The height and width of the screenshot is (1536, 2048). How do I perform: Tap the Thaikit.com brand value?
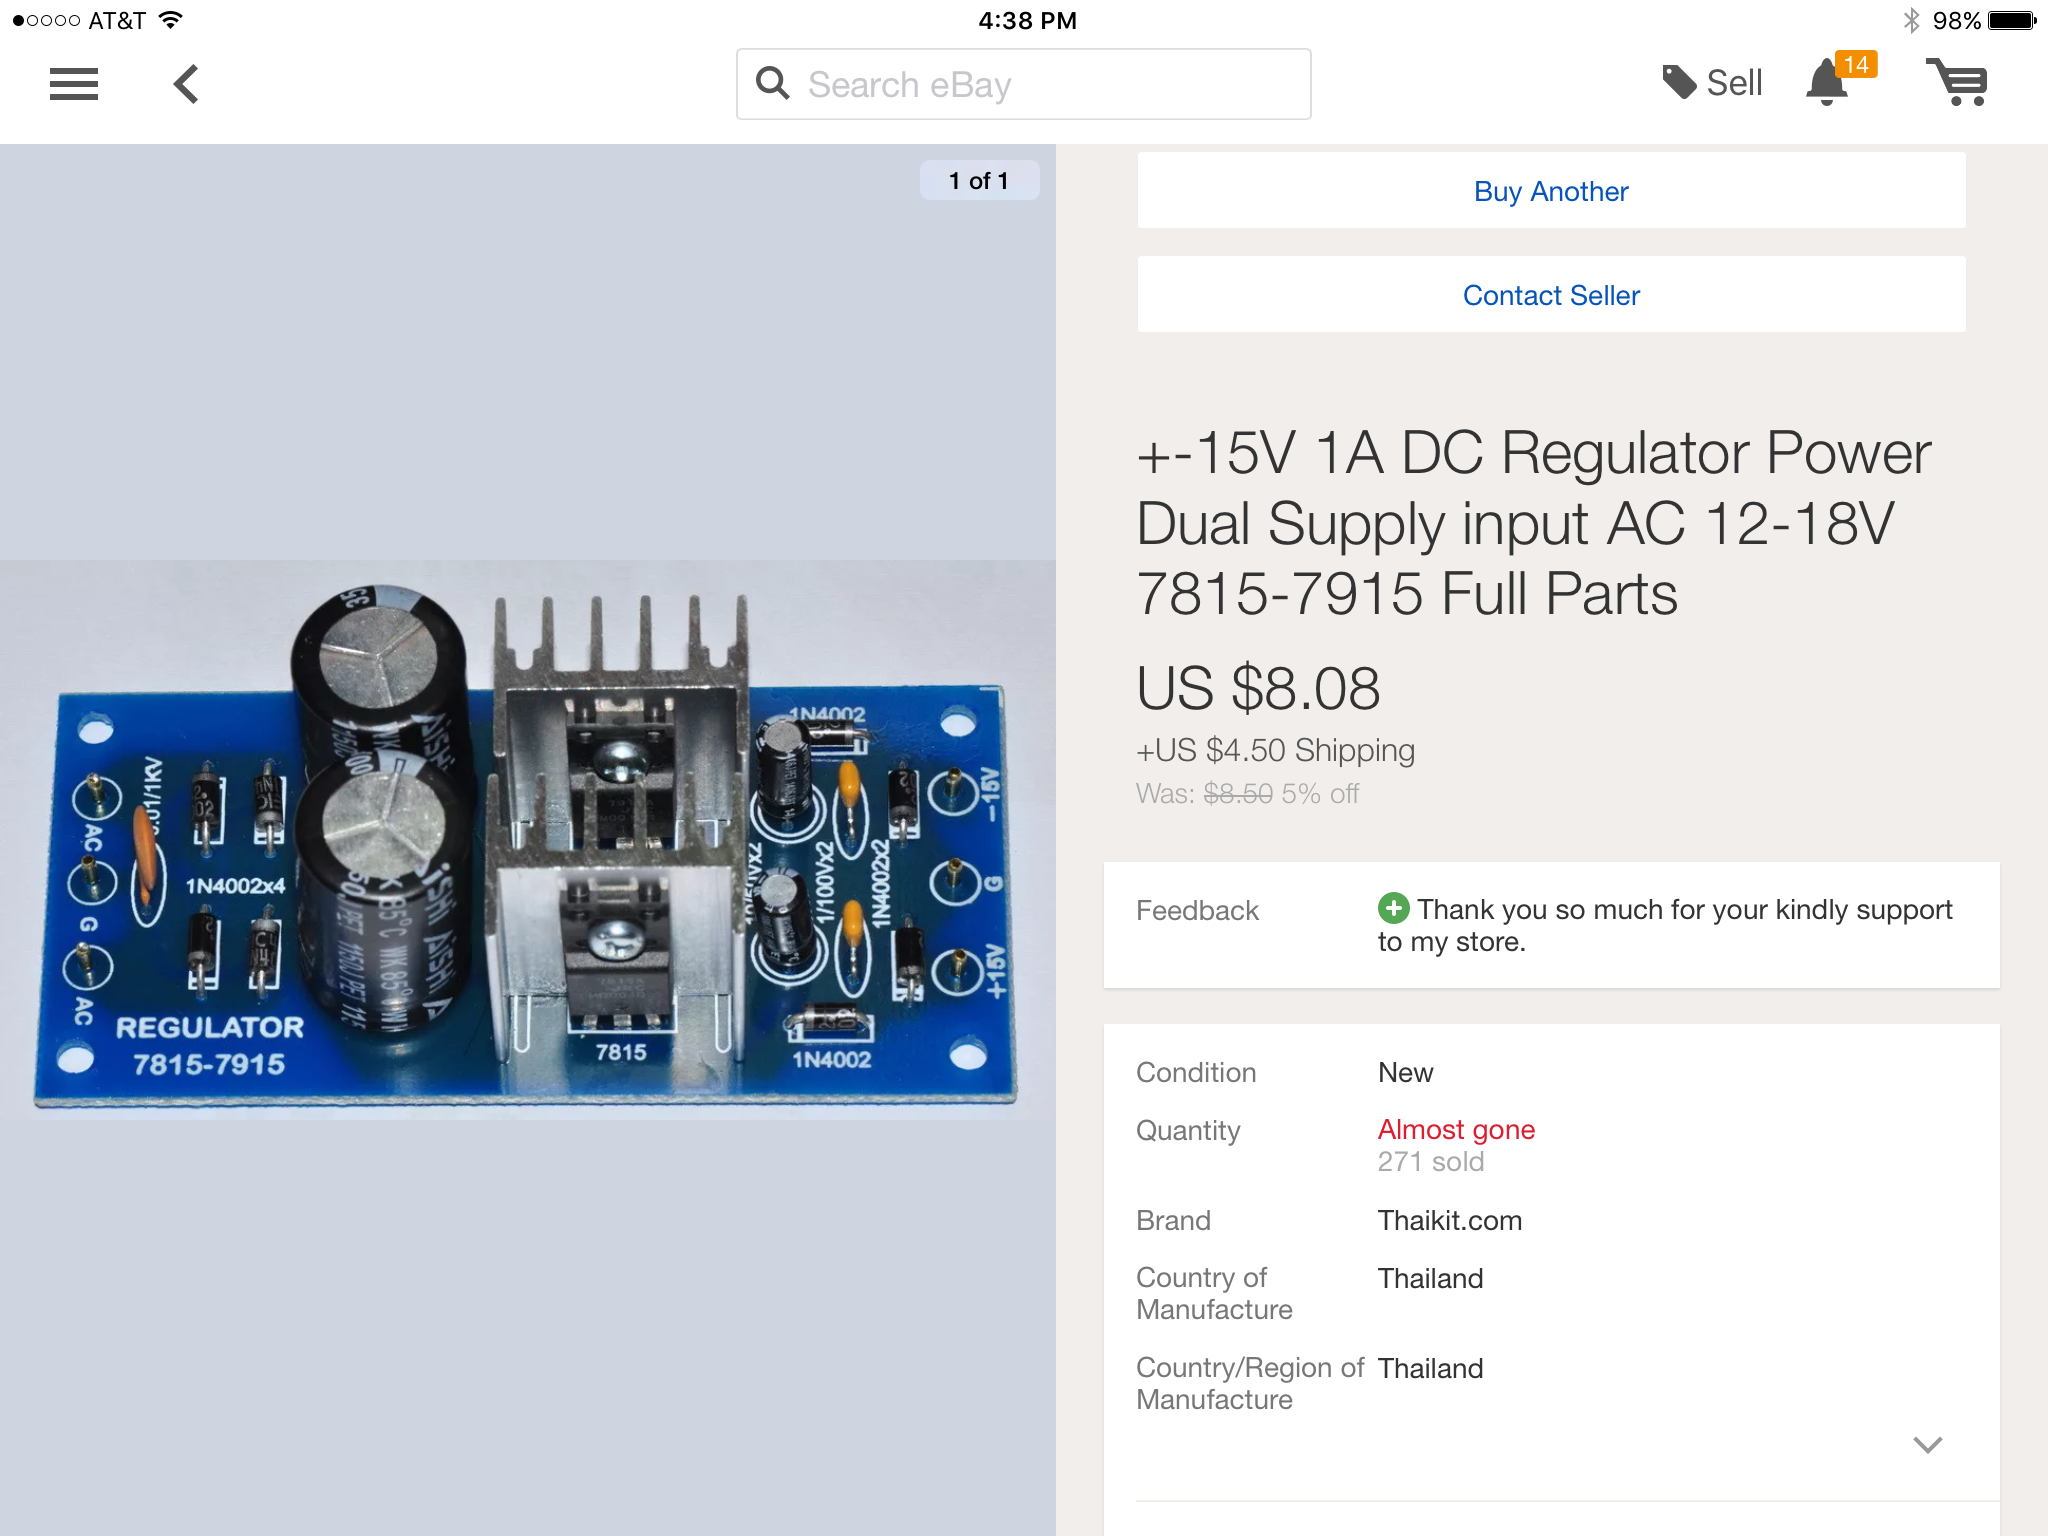[x=1450, y=1220]
